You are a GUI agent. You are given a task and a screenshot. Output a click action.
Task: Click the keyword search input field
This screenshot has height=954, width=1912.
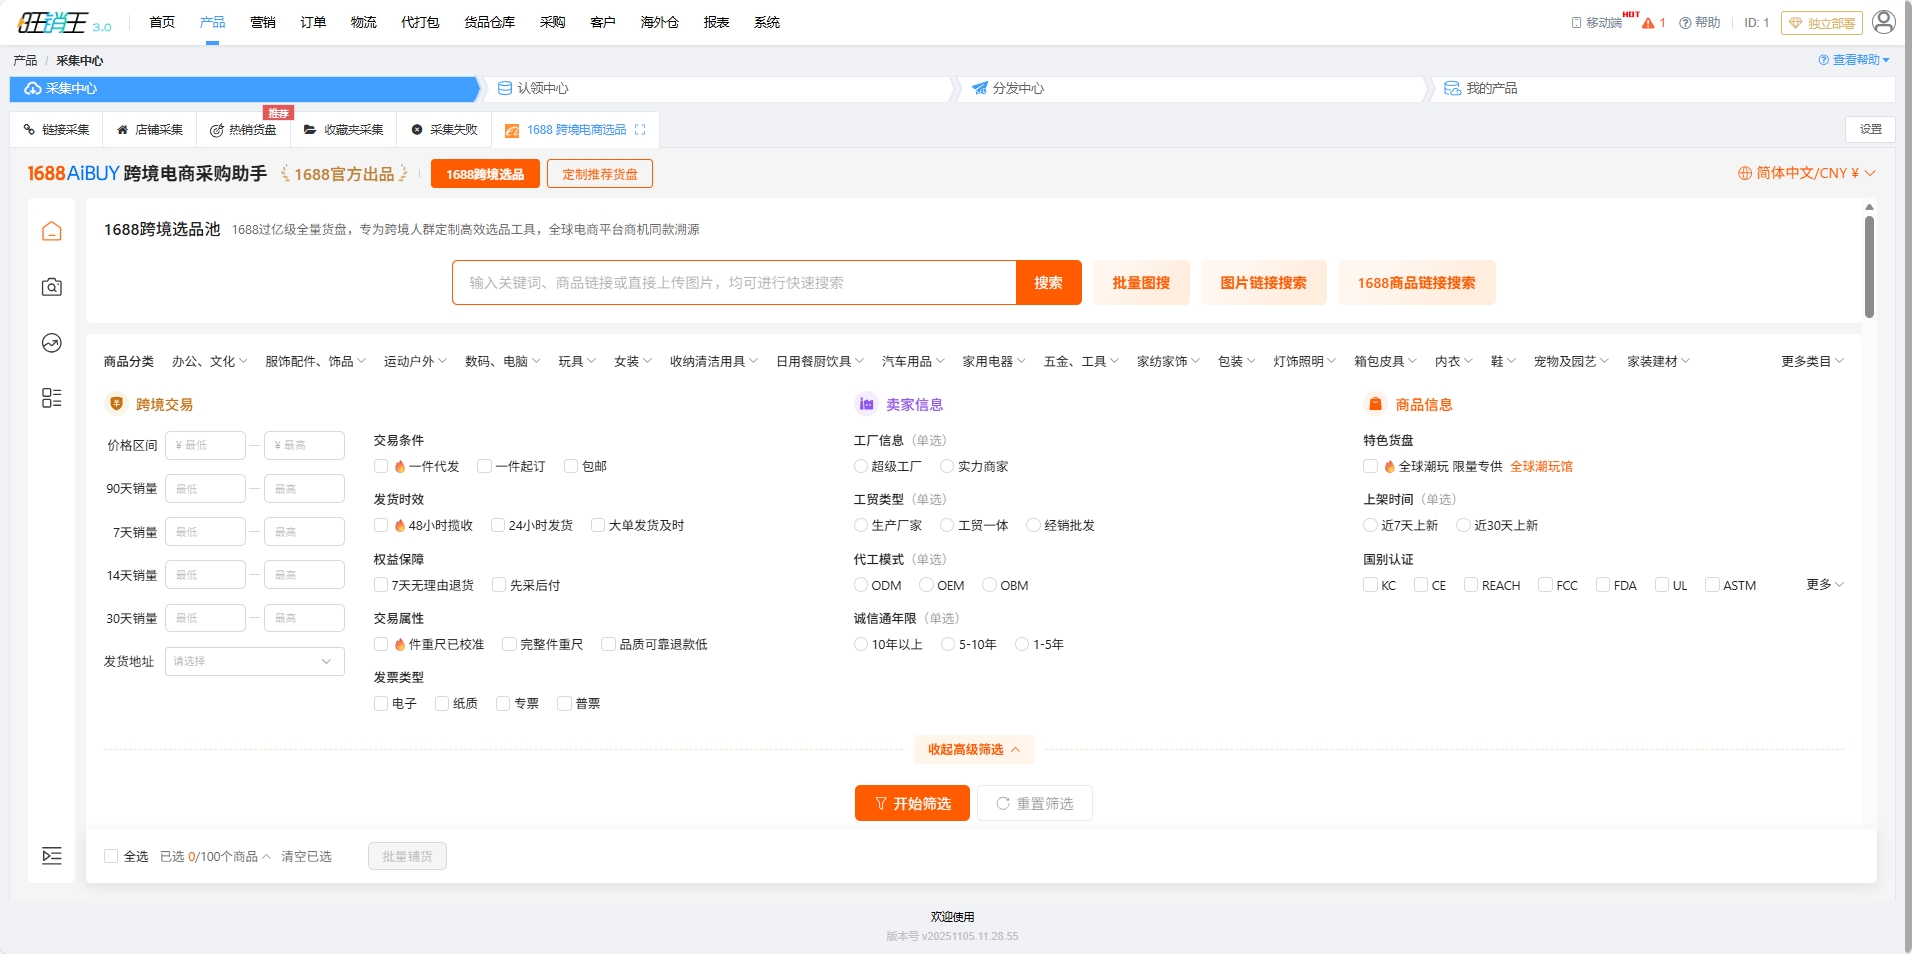click(x=735, y=283)
